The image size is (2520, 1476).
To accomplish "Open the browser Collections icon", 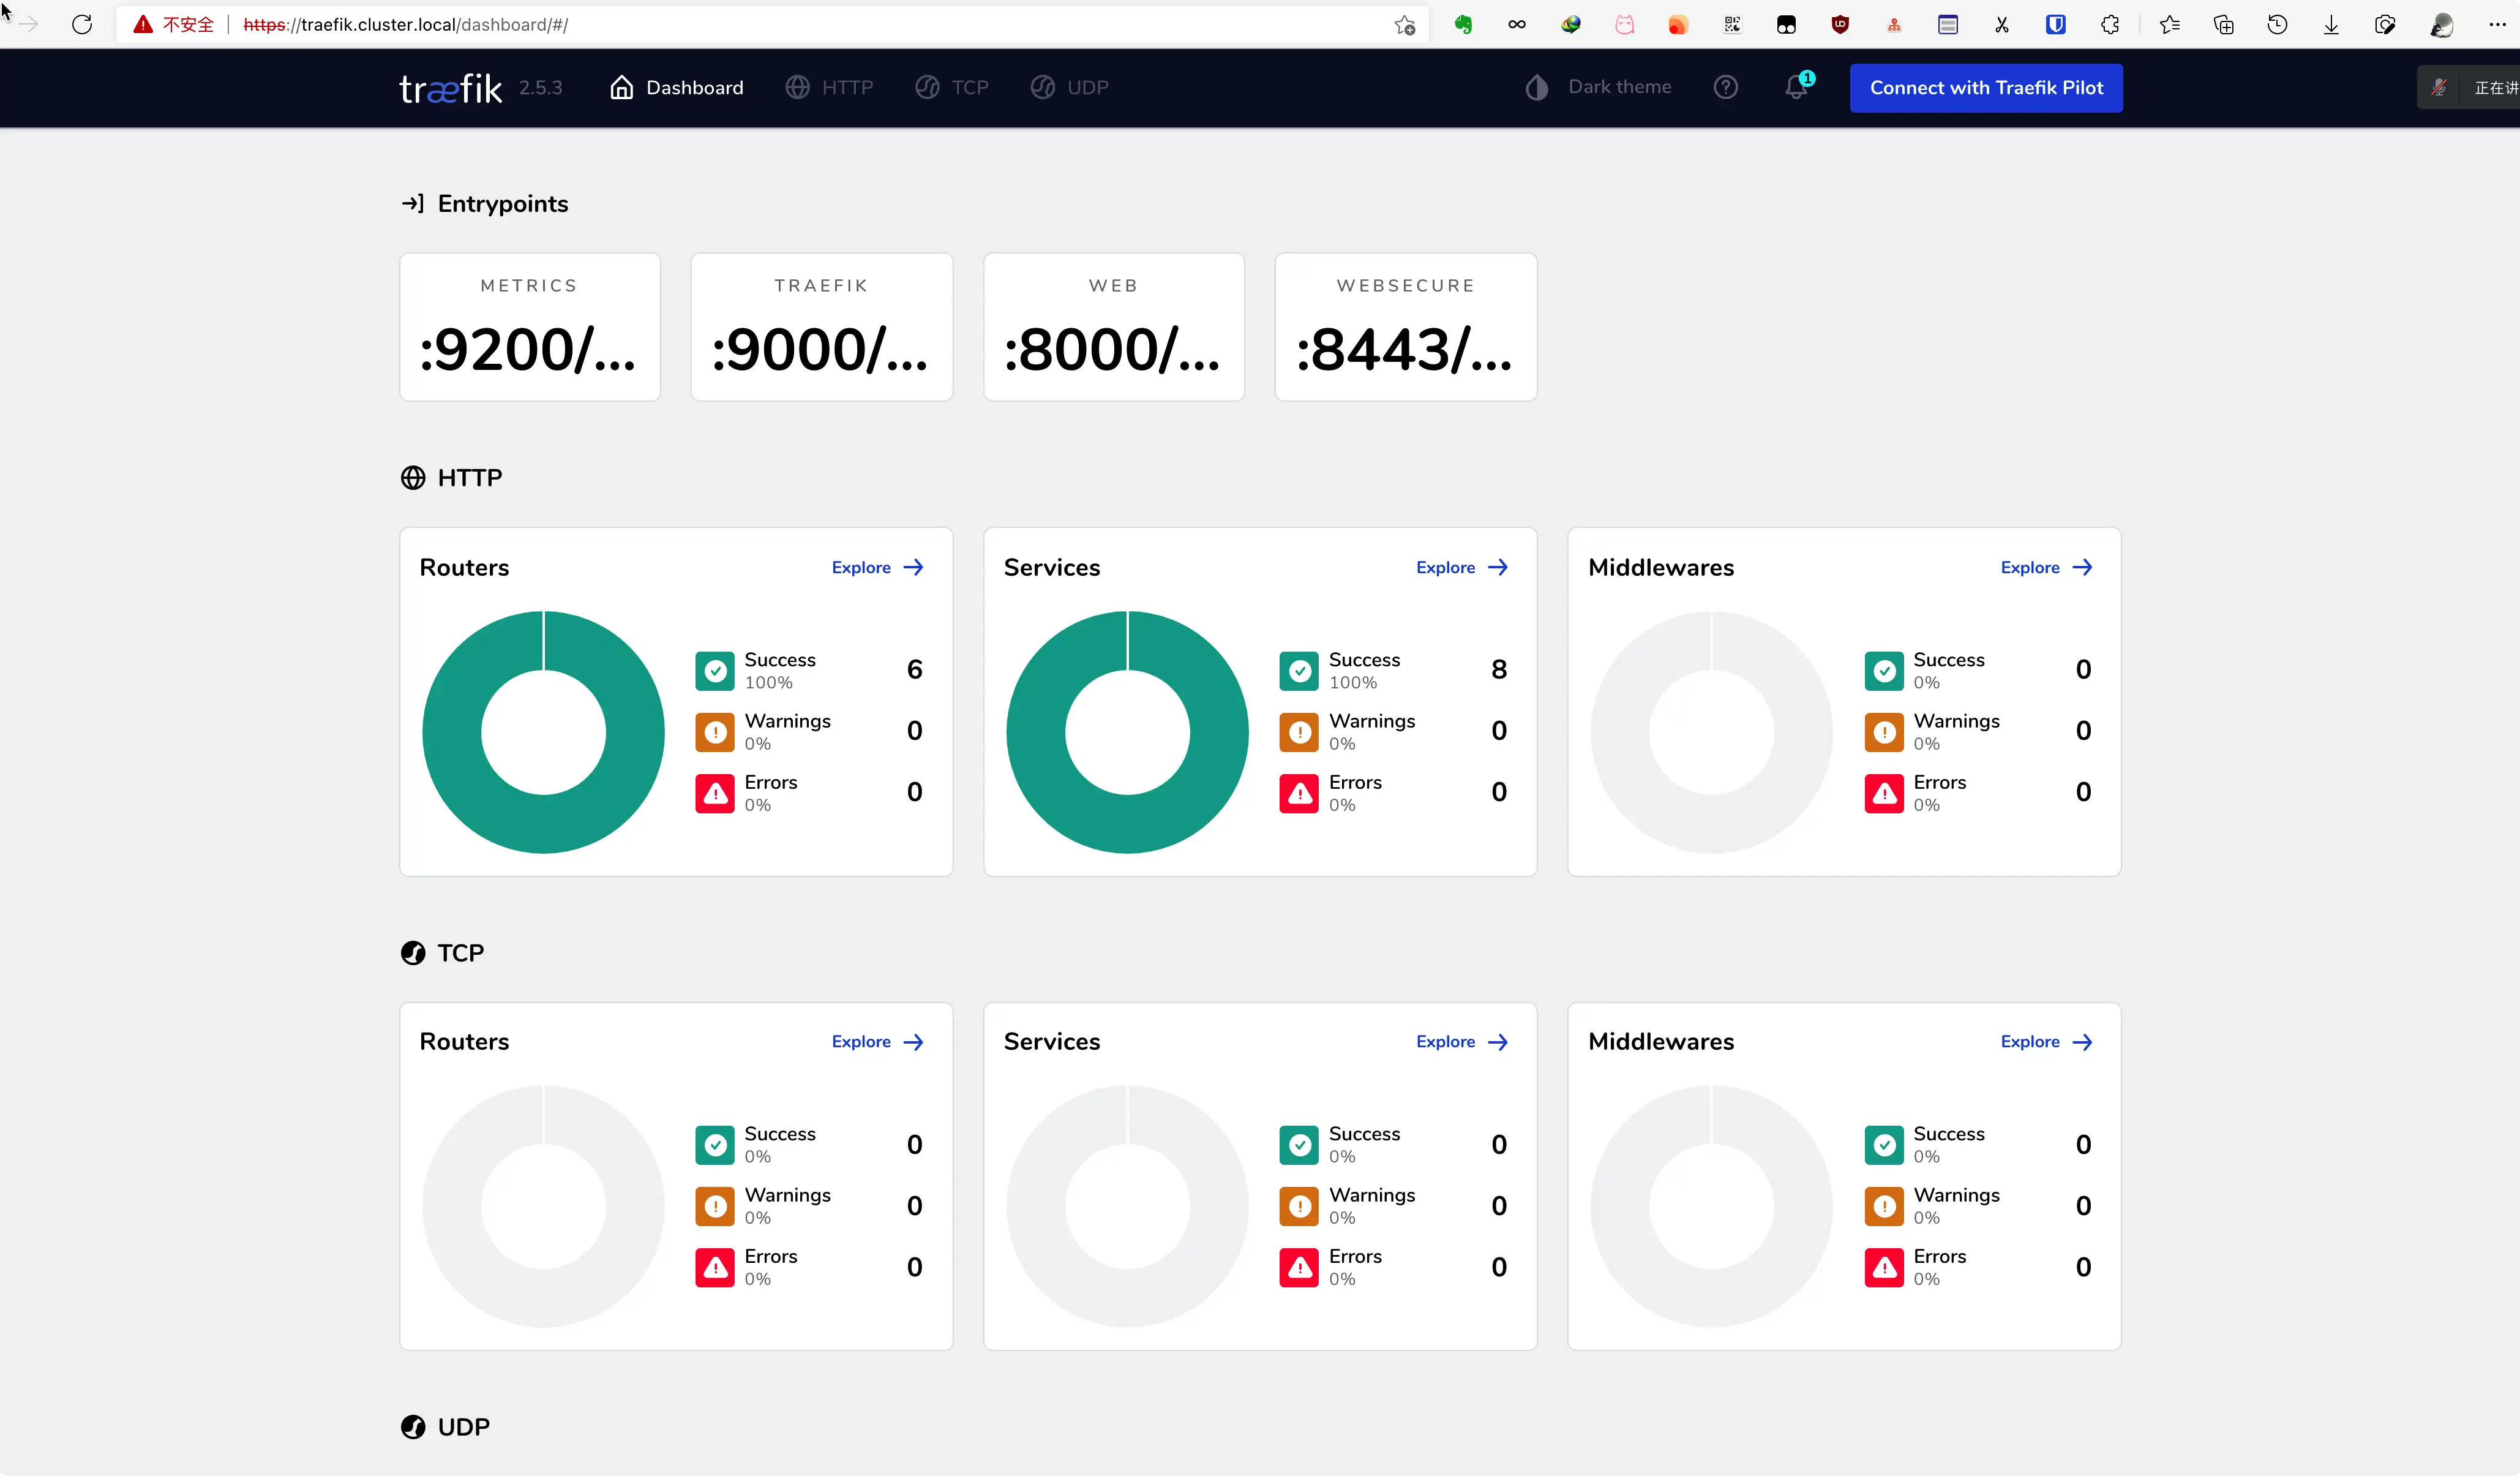I will coord(2224,25).
